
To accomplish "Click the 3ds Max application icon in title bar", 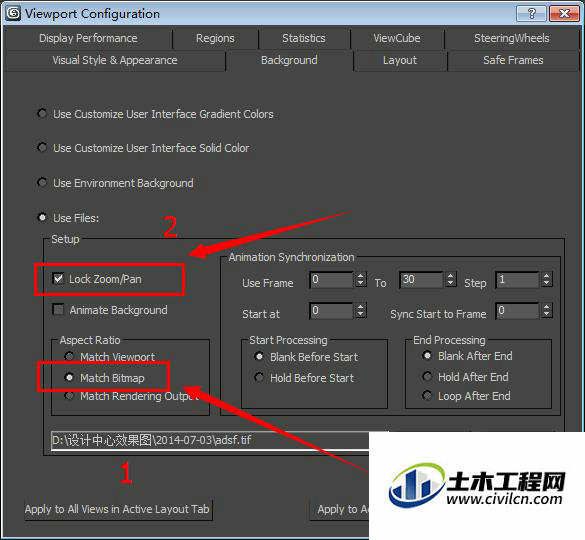I will [x=13, y=13].
